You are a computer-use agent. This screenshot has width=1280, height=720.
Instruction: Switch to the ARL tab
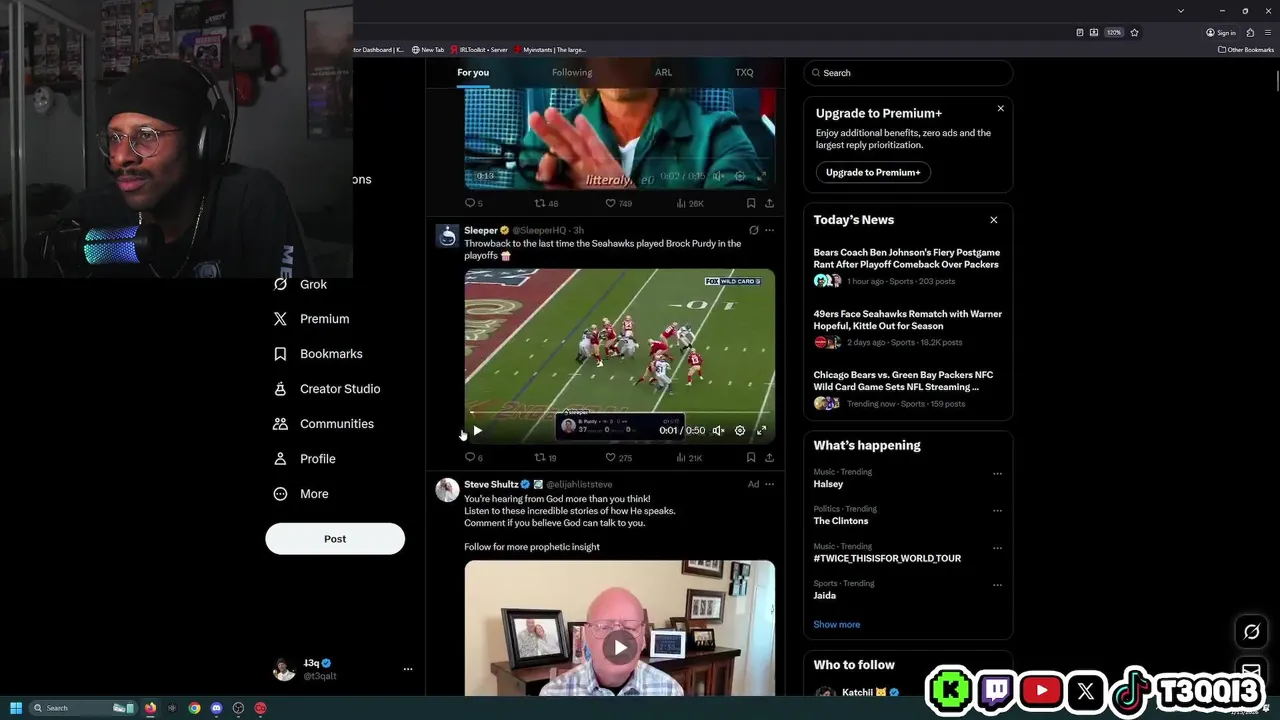click(664, 72)
